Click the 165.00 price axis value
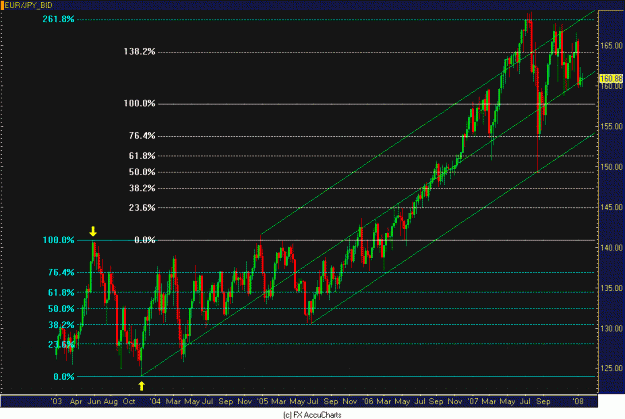The height and width of the screenshot is (419, 625). (611, 46)
